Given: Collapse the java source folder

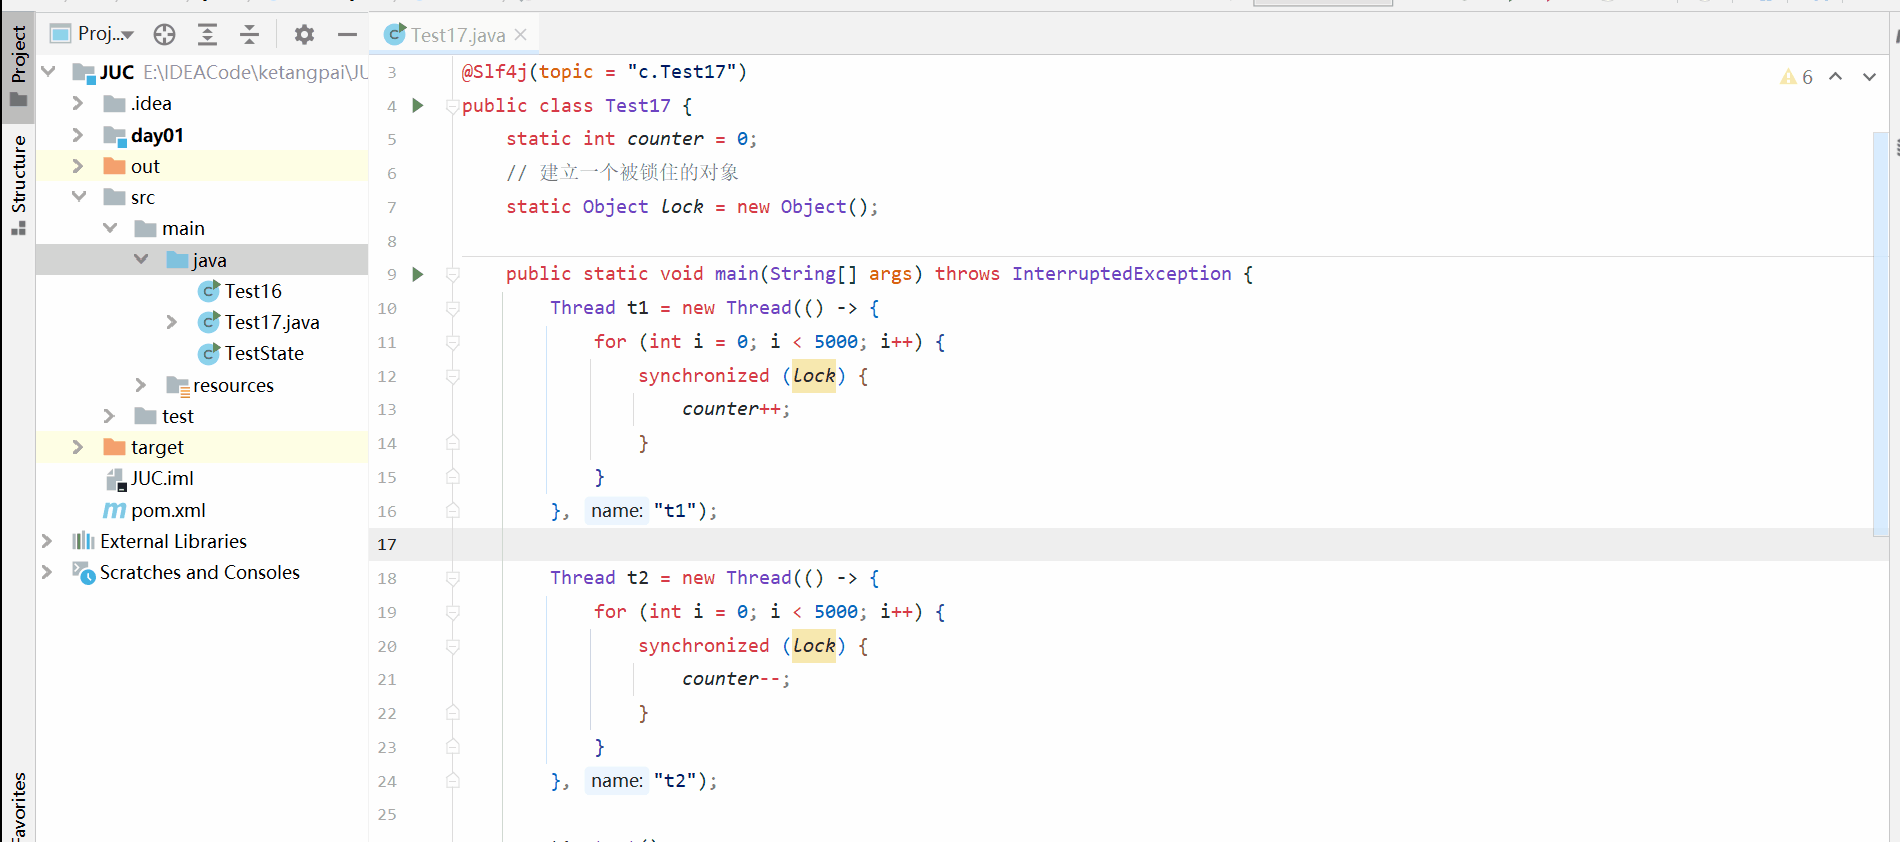Looking at the screenshot, I should [141, 260].
